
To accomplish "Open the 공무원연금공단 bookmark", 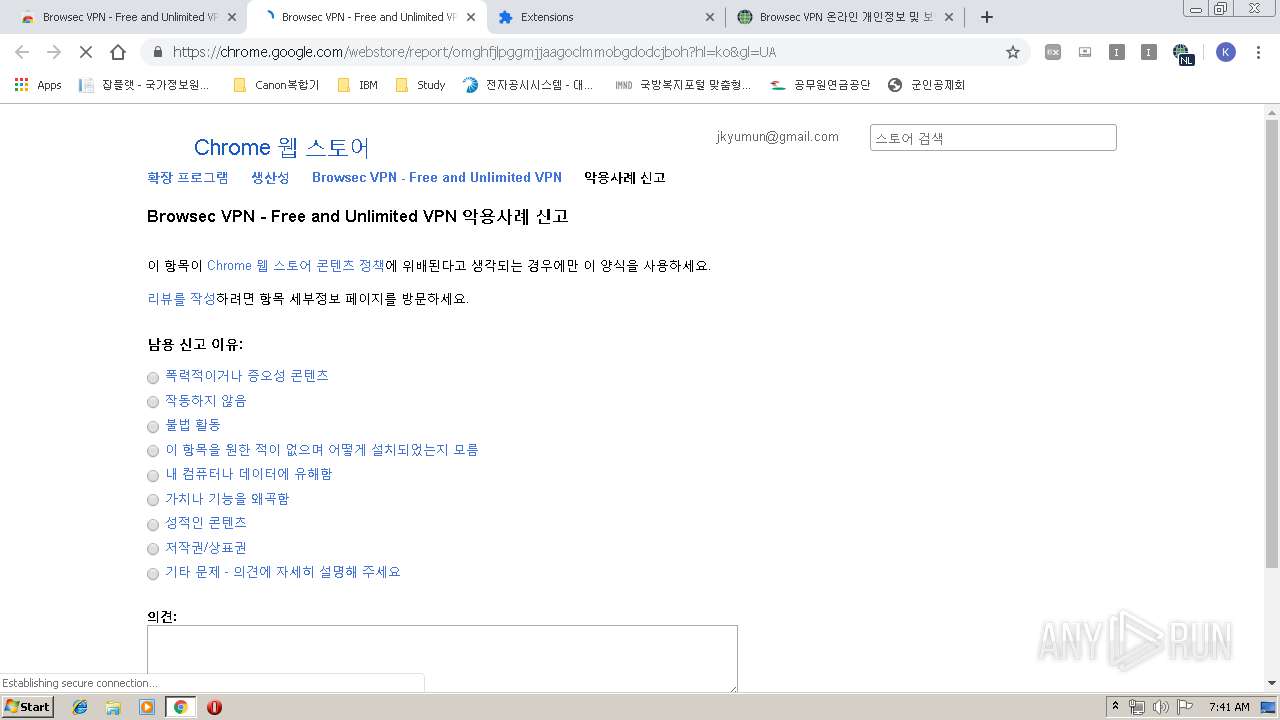I will (x=820, y=85).
